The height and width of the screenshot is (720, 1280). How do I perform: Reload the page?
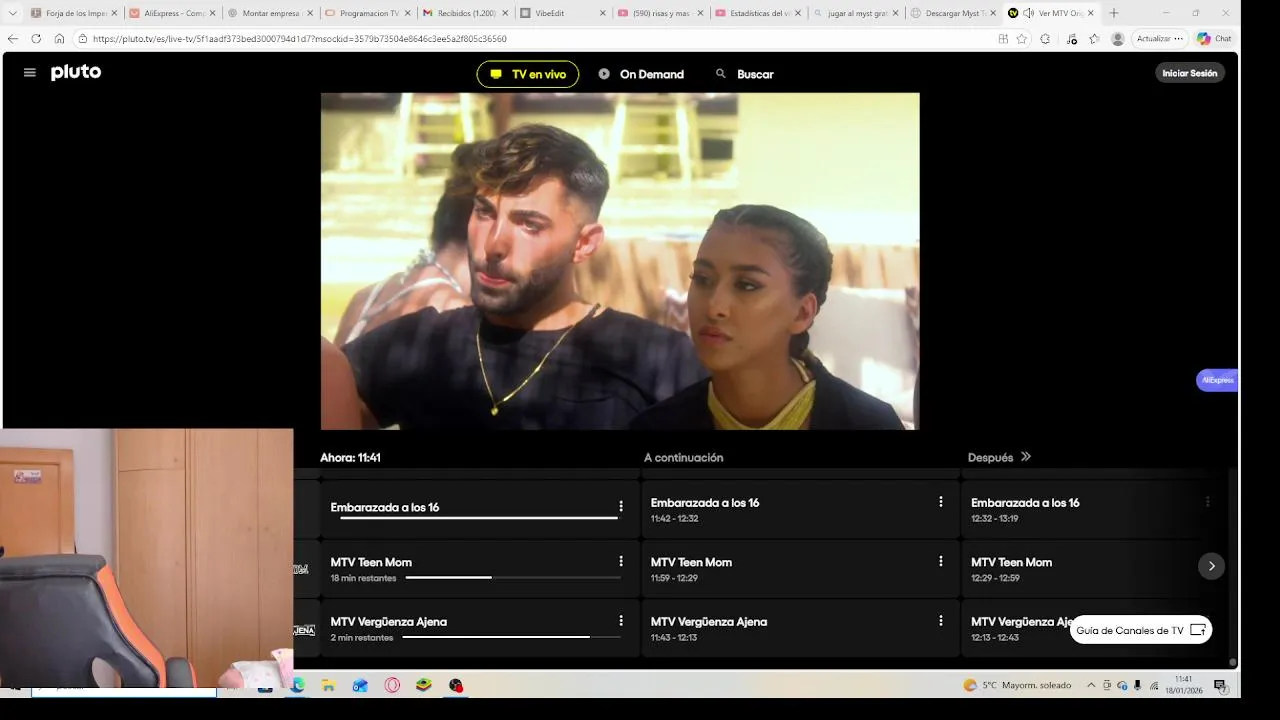pyautogui.click(x=36, y=39)
